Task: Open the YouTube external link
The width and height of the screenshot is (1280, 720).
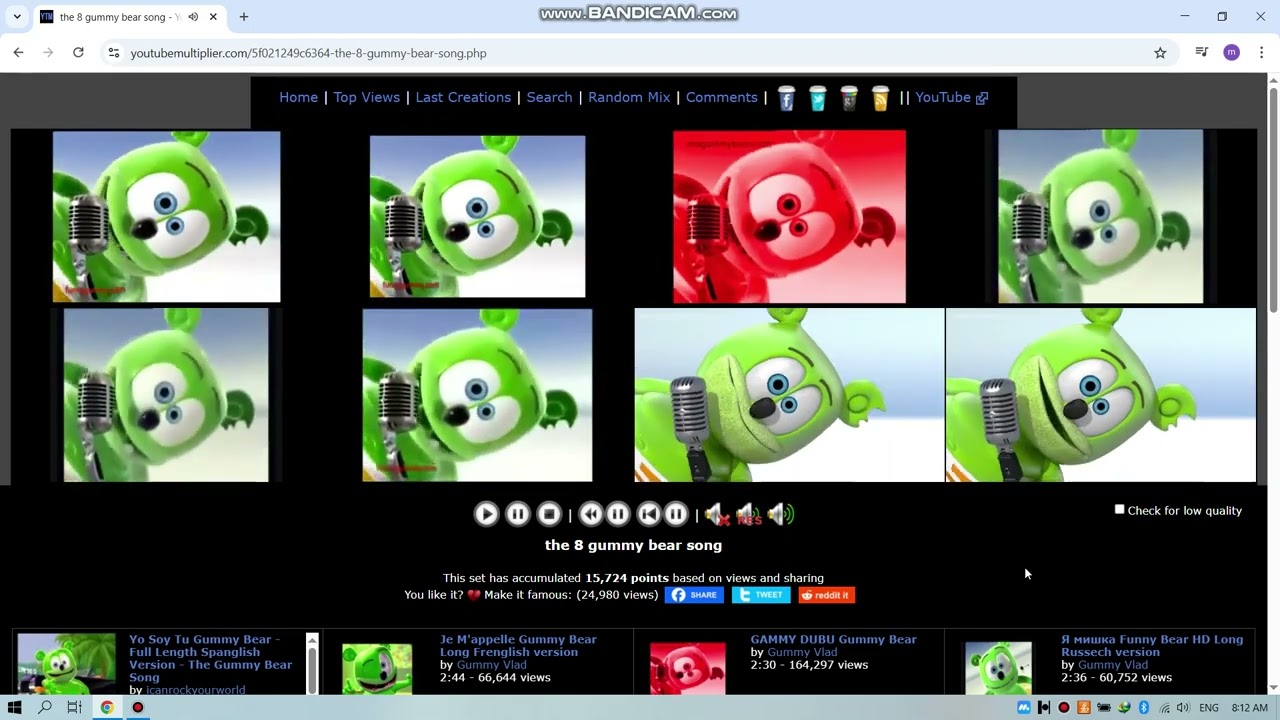Action: click(951, 97)
